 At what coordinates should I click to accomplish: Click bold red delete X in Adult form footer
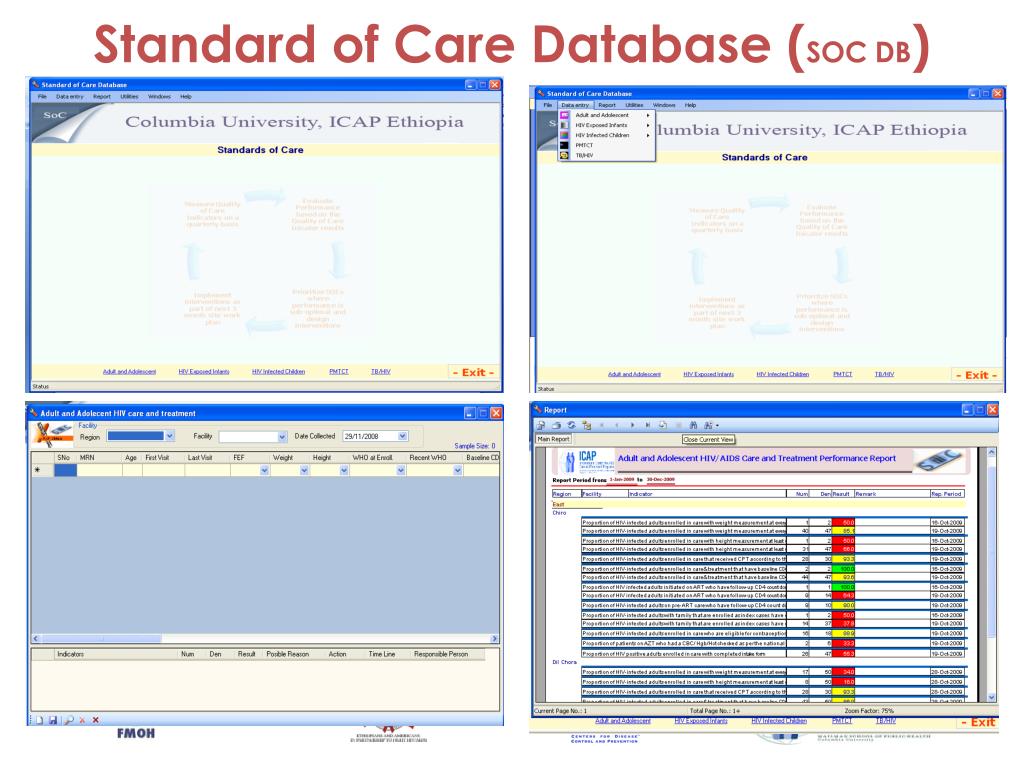click(x=95, y=720)
